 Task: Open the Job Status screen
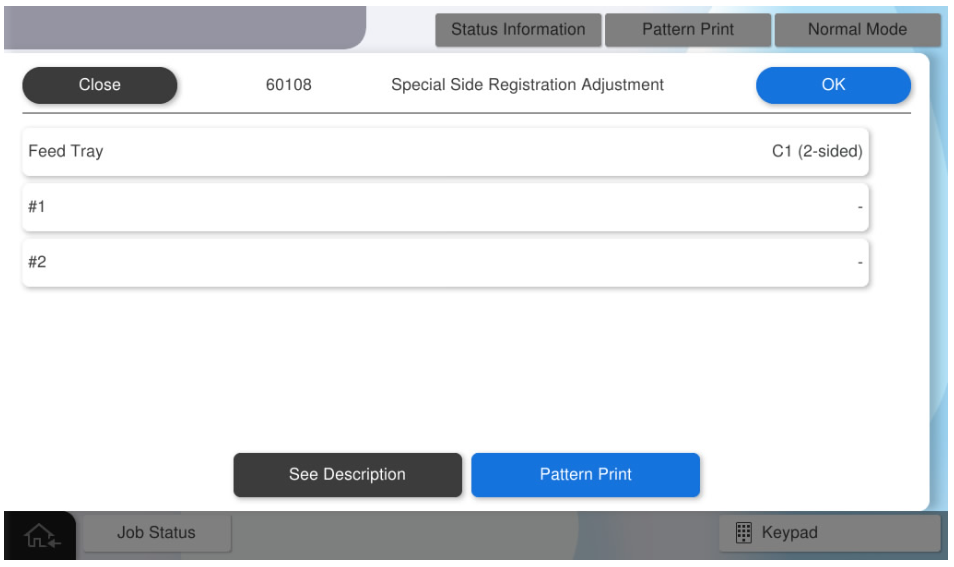click(156, 533)
